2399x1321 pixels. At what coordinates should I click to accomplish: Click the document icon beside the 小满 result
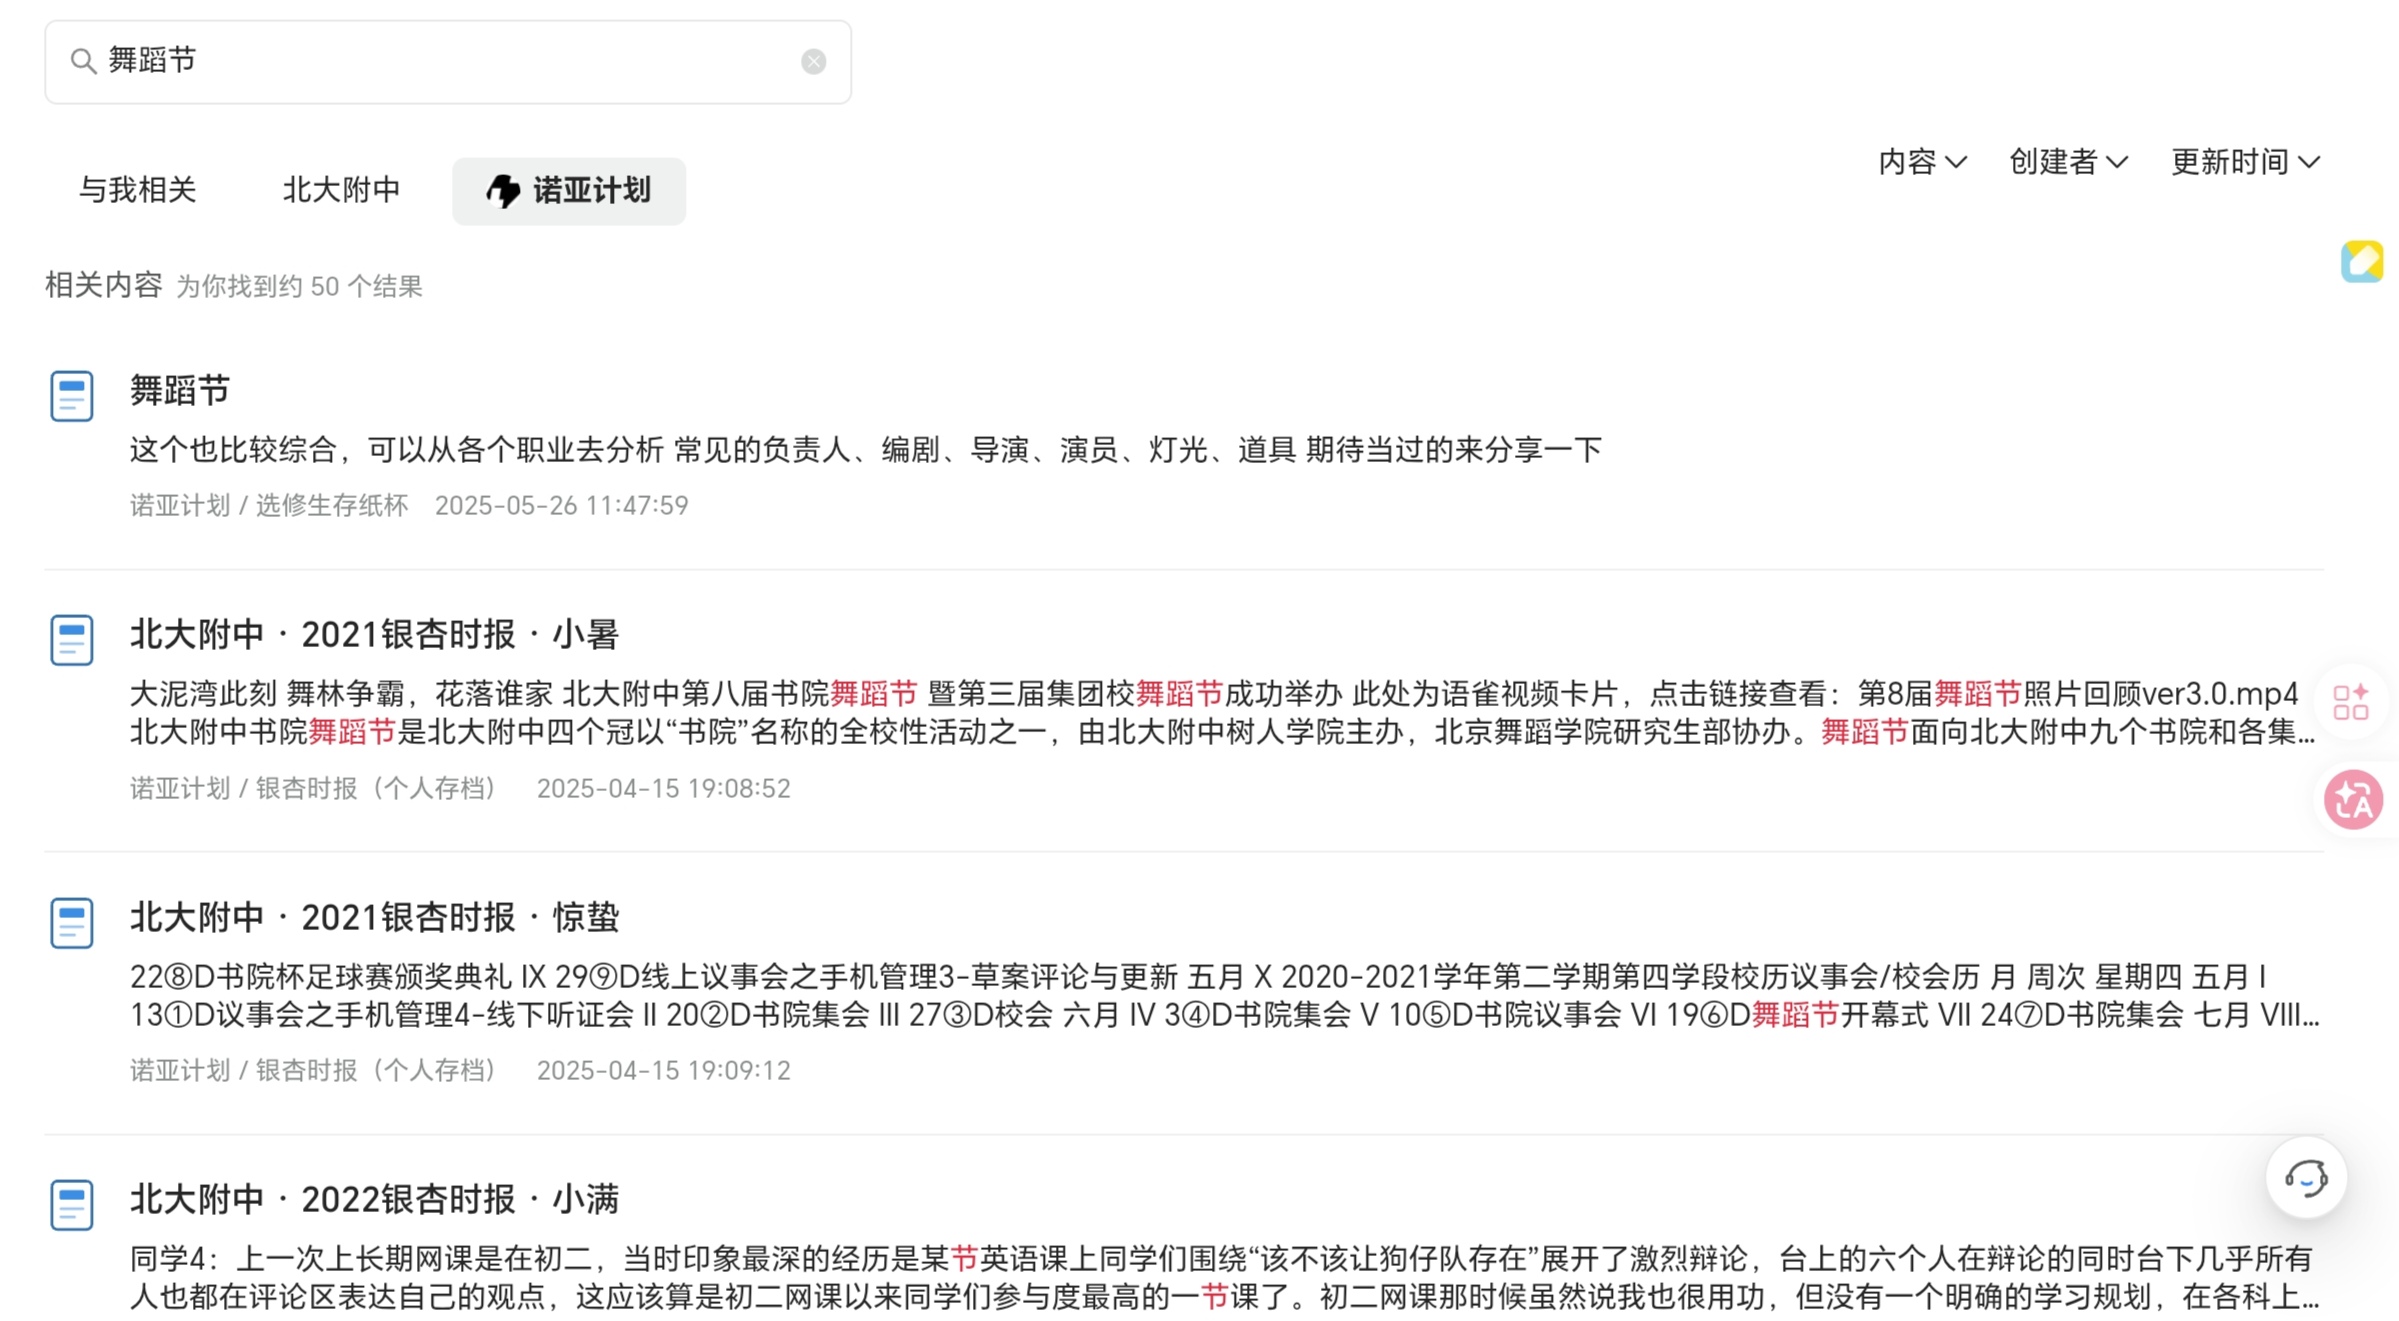pos(72,1205)
